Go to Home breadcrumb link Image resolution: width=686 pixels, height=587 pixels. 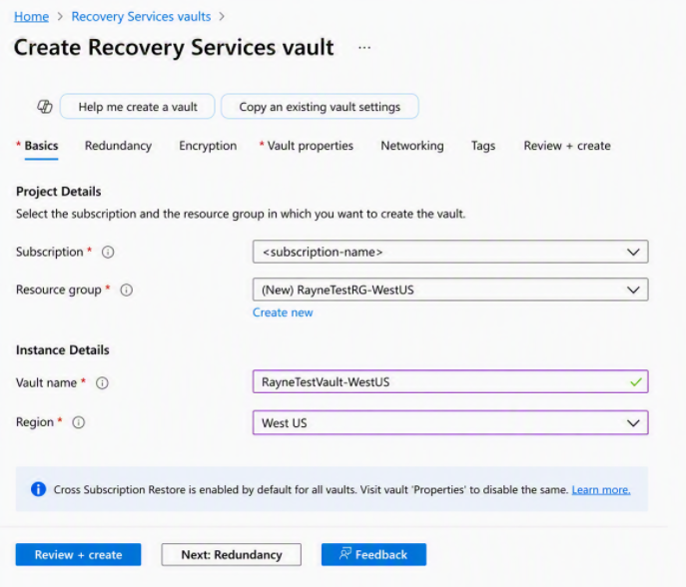(x=32, y=17)
